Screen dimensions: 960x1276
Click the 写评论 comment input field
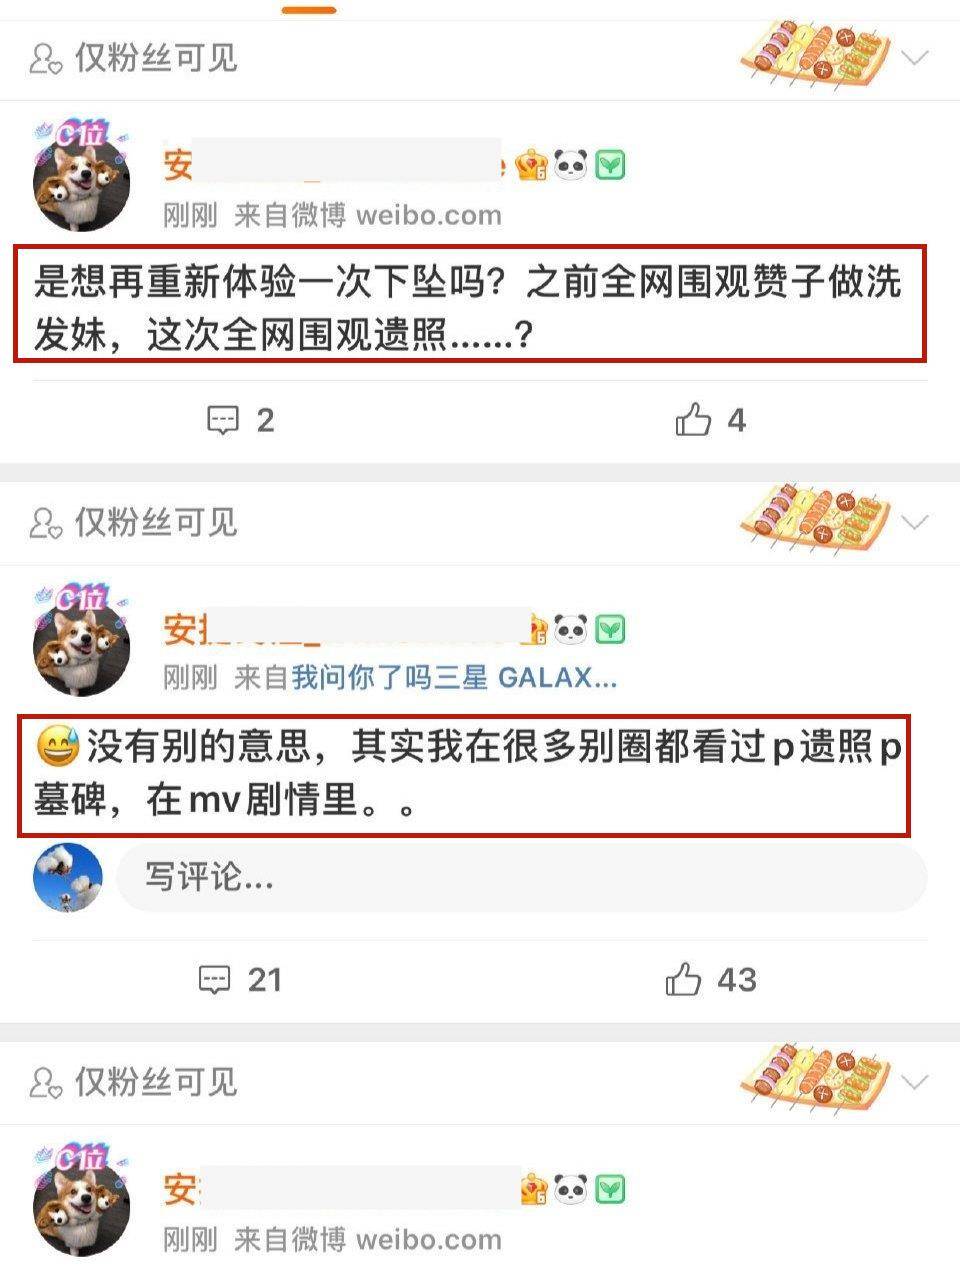point(522,877)
